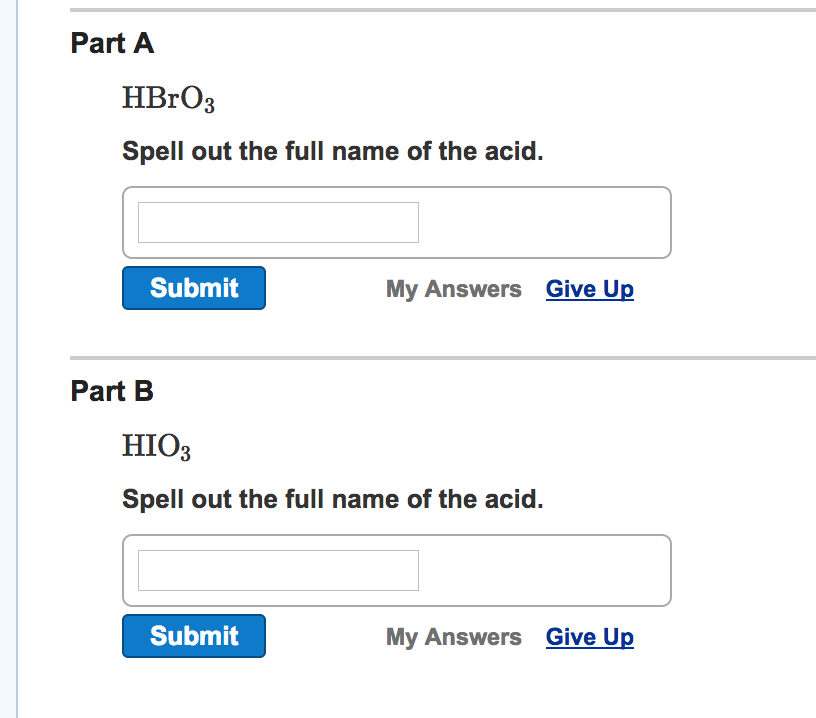Focus the acid name field in Part B
The image size is (816, 718).
coord(277,570)
